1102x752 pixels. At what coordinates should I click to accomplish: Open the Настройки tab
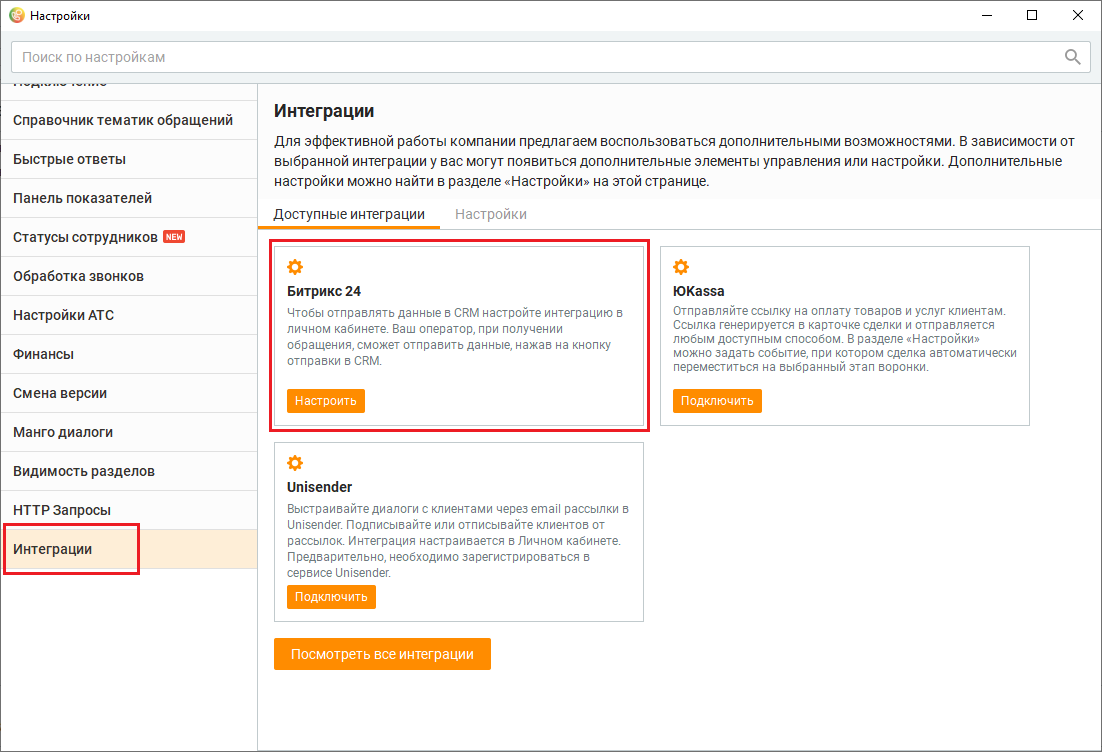(491, 214)
